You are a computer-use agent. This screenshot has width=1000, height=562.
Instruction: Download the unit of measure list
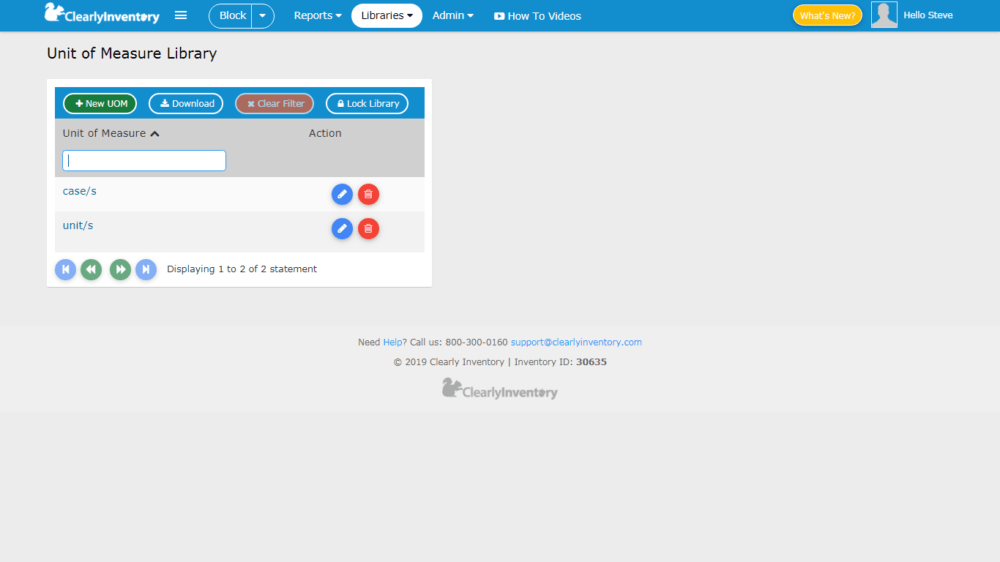[x=186, y=103]
